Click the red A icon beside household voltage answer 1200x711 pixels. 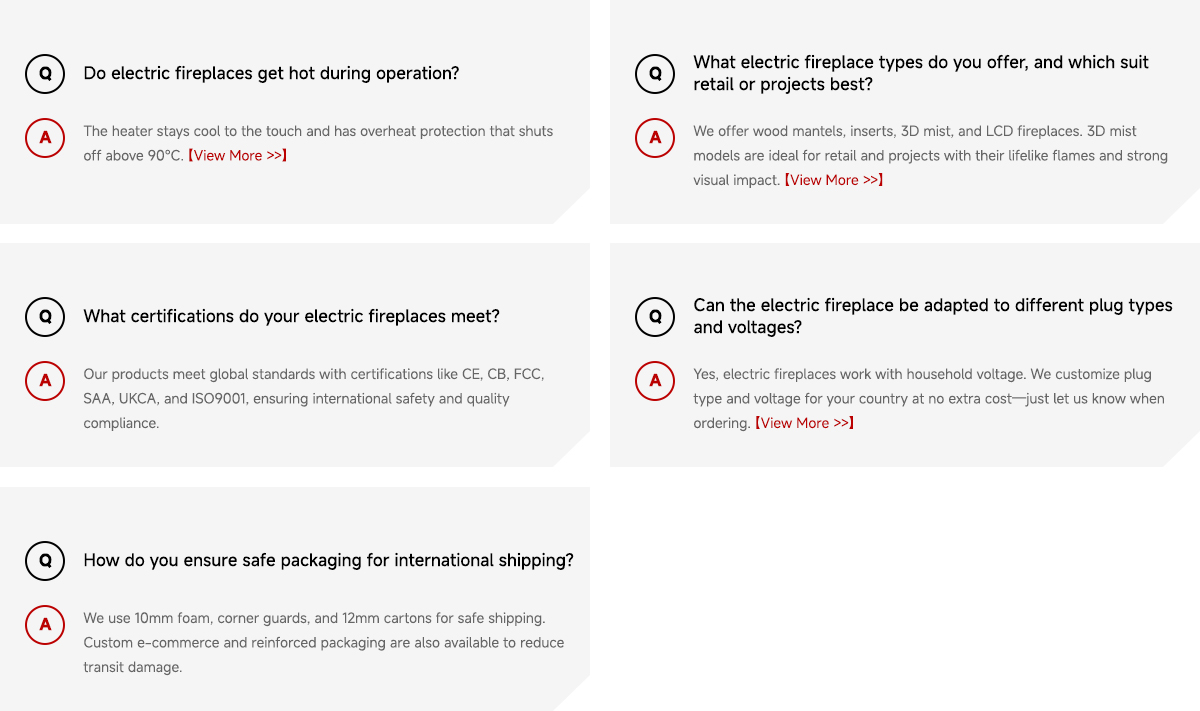(x=655, y=381)
